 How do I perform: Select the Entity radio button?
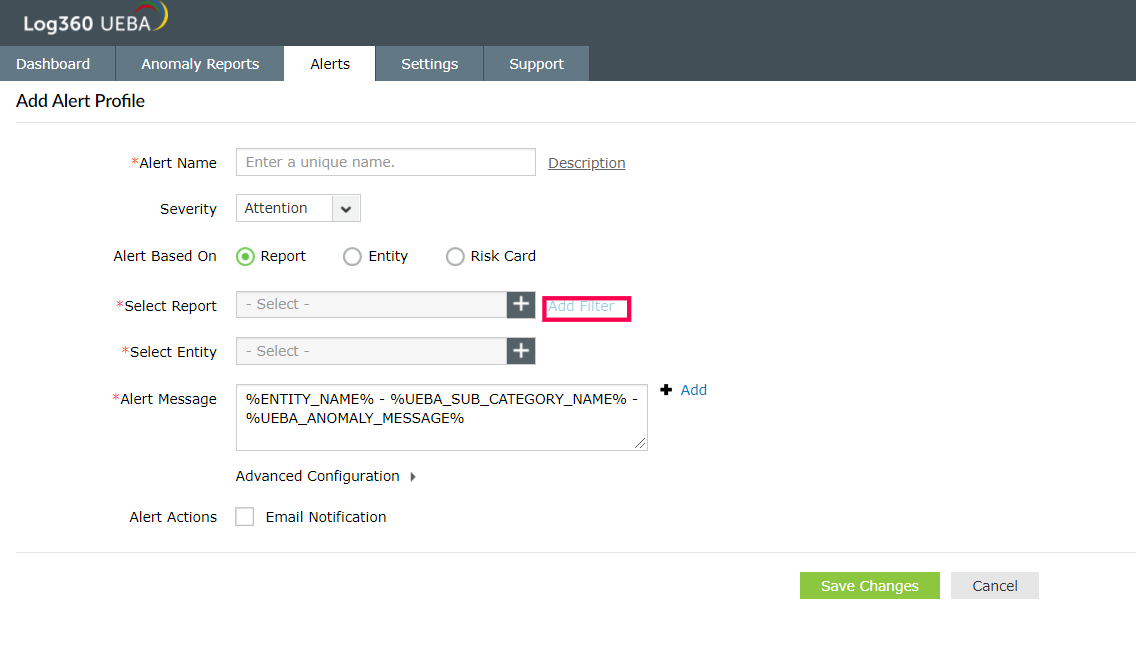(x=352, y=257)
